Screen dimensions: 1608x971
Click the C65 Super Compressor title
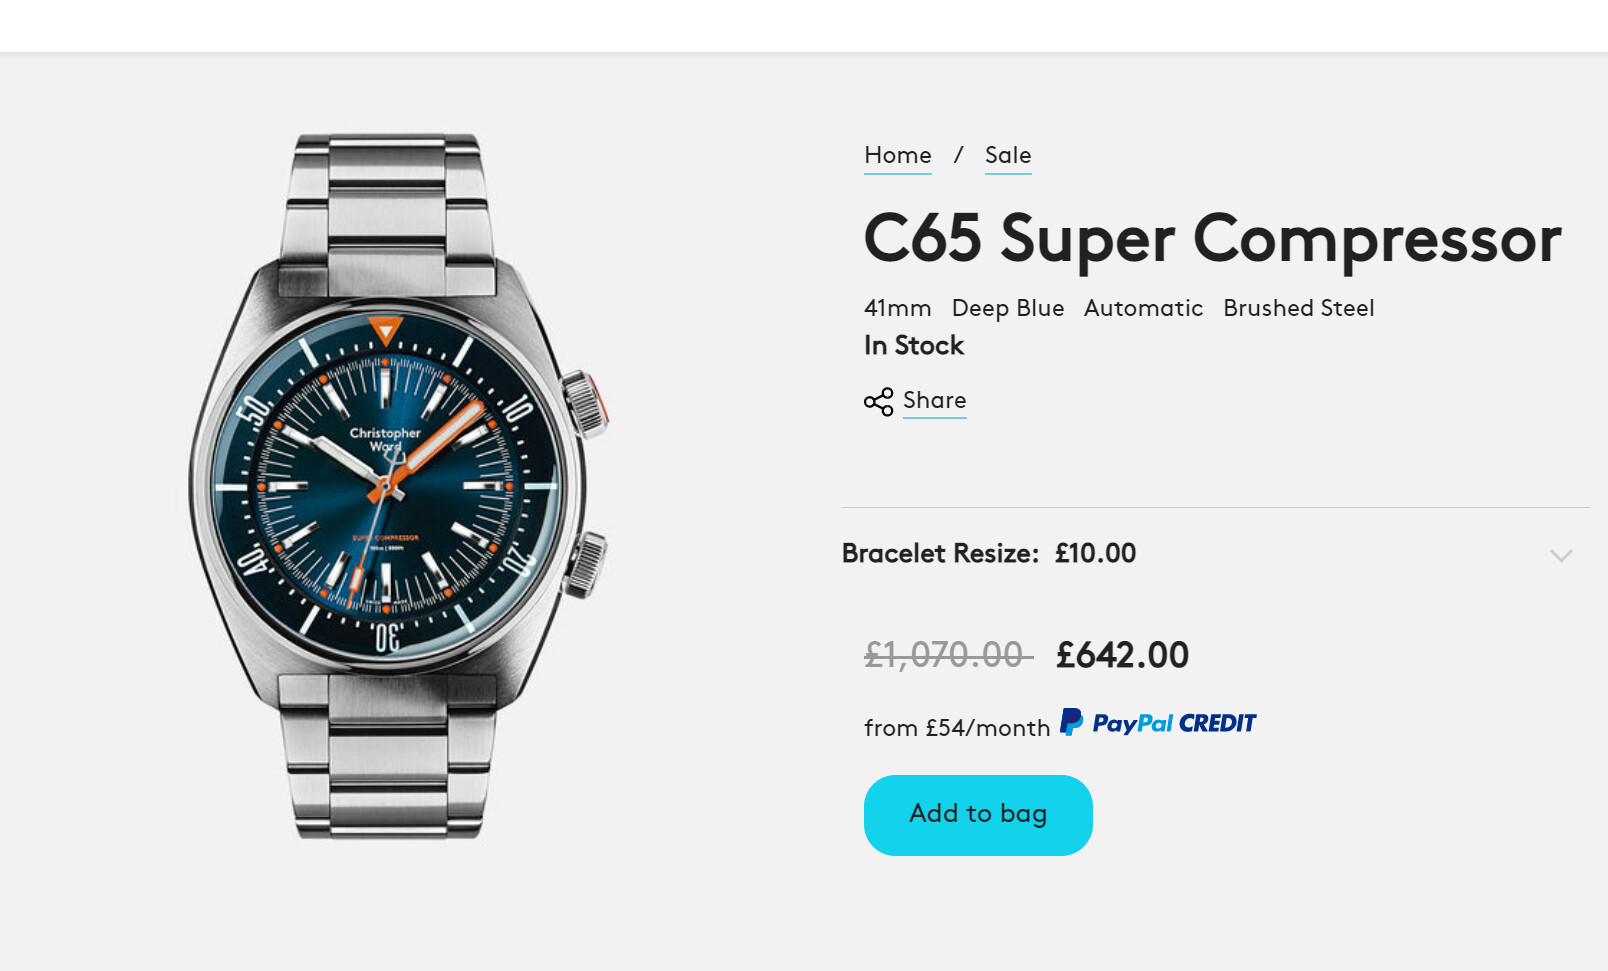pyautogui.click(x=1212, y=239)
